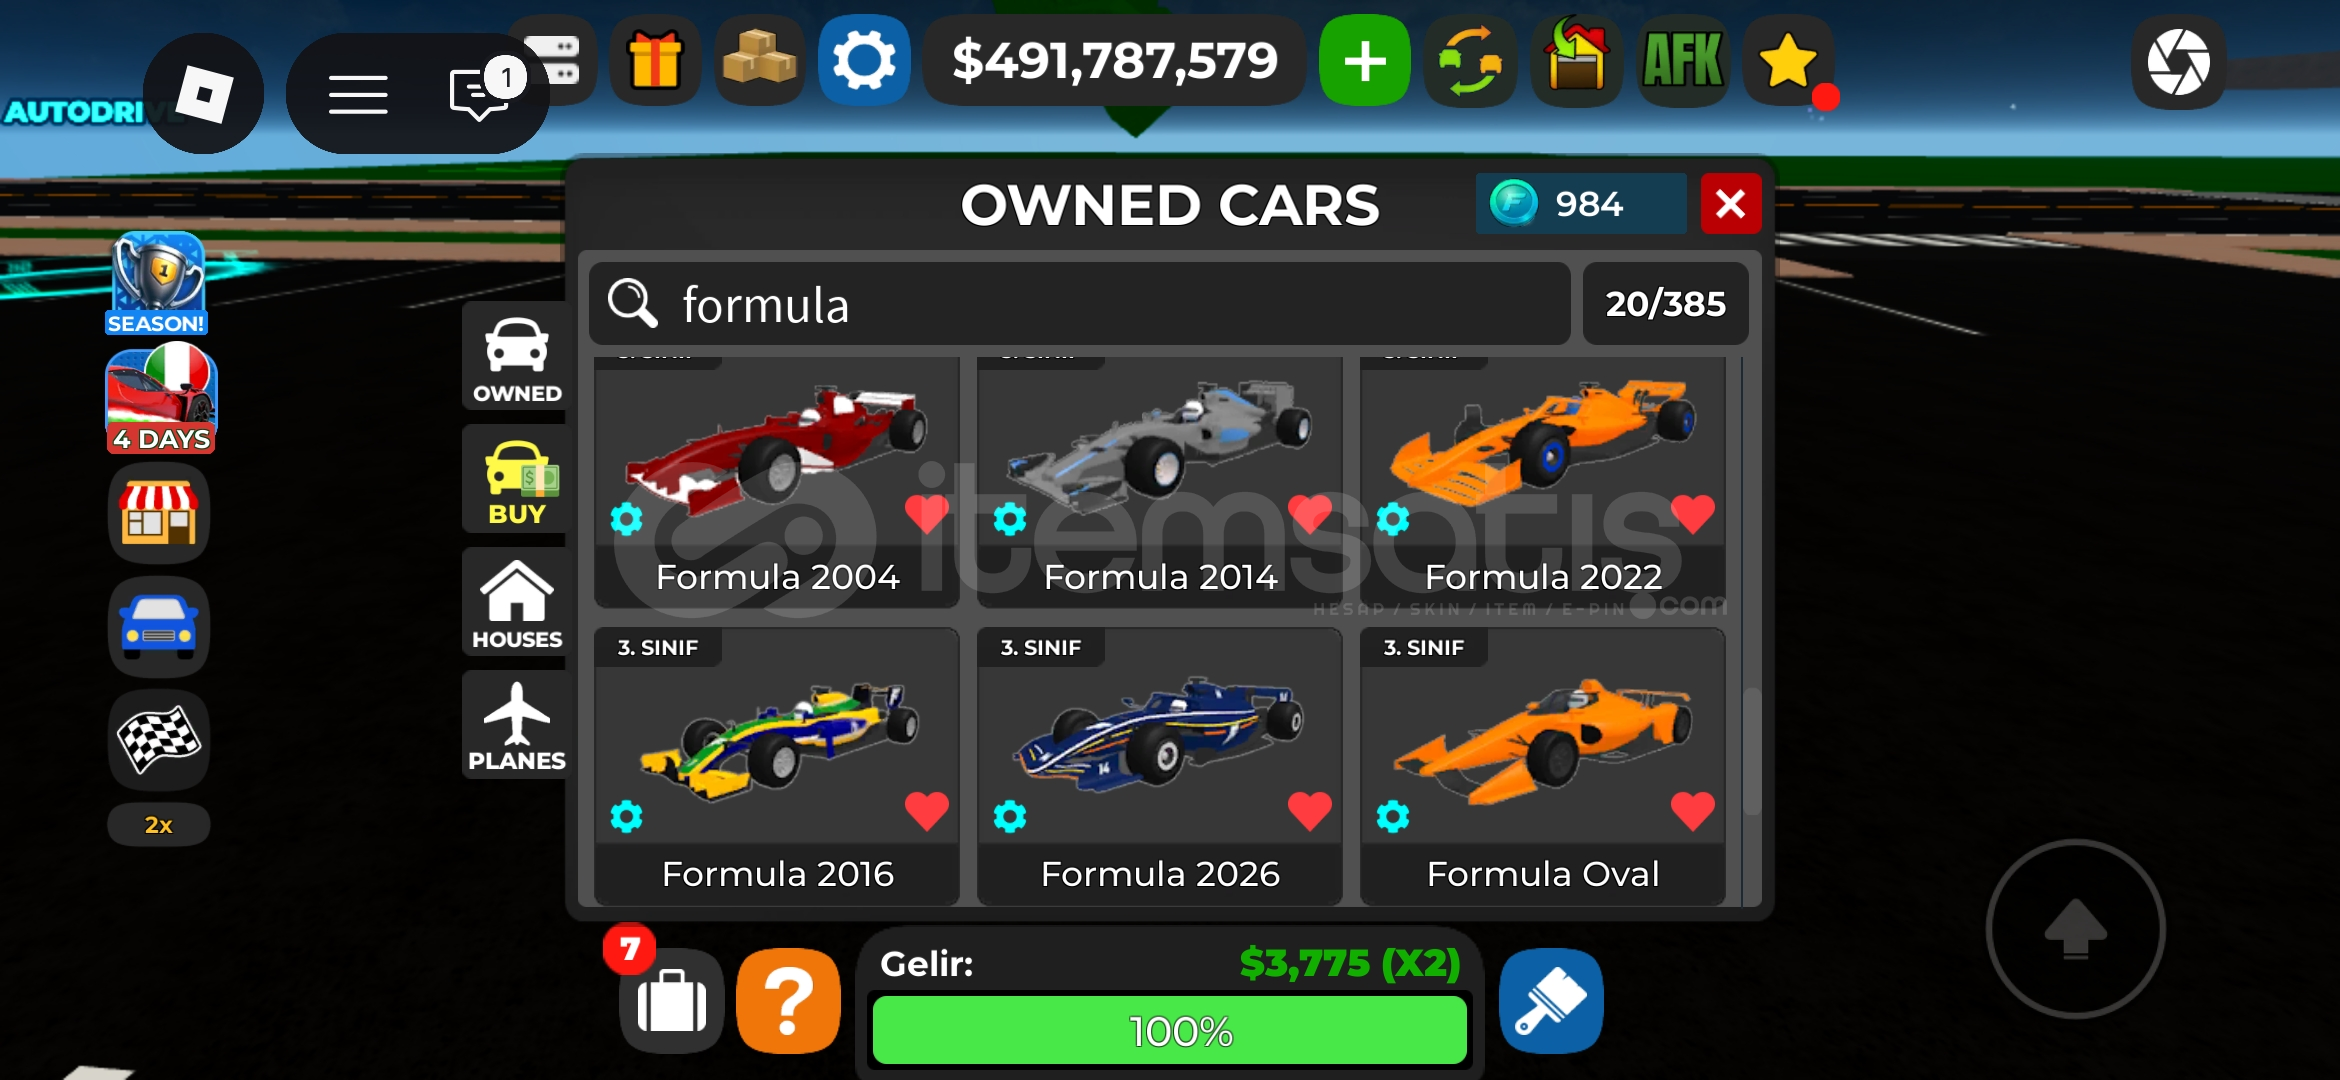Toggle favorite heart on Formula Oval

pos(1692,811)
